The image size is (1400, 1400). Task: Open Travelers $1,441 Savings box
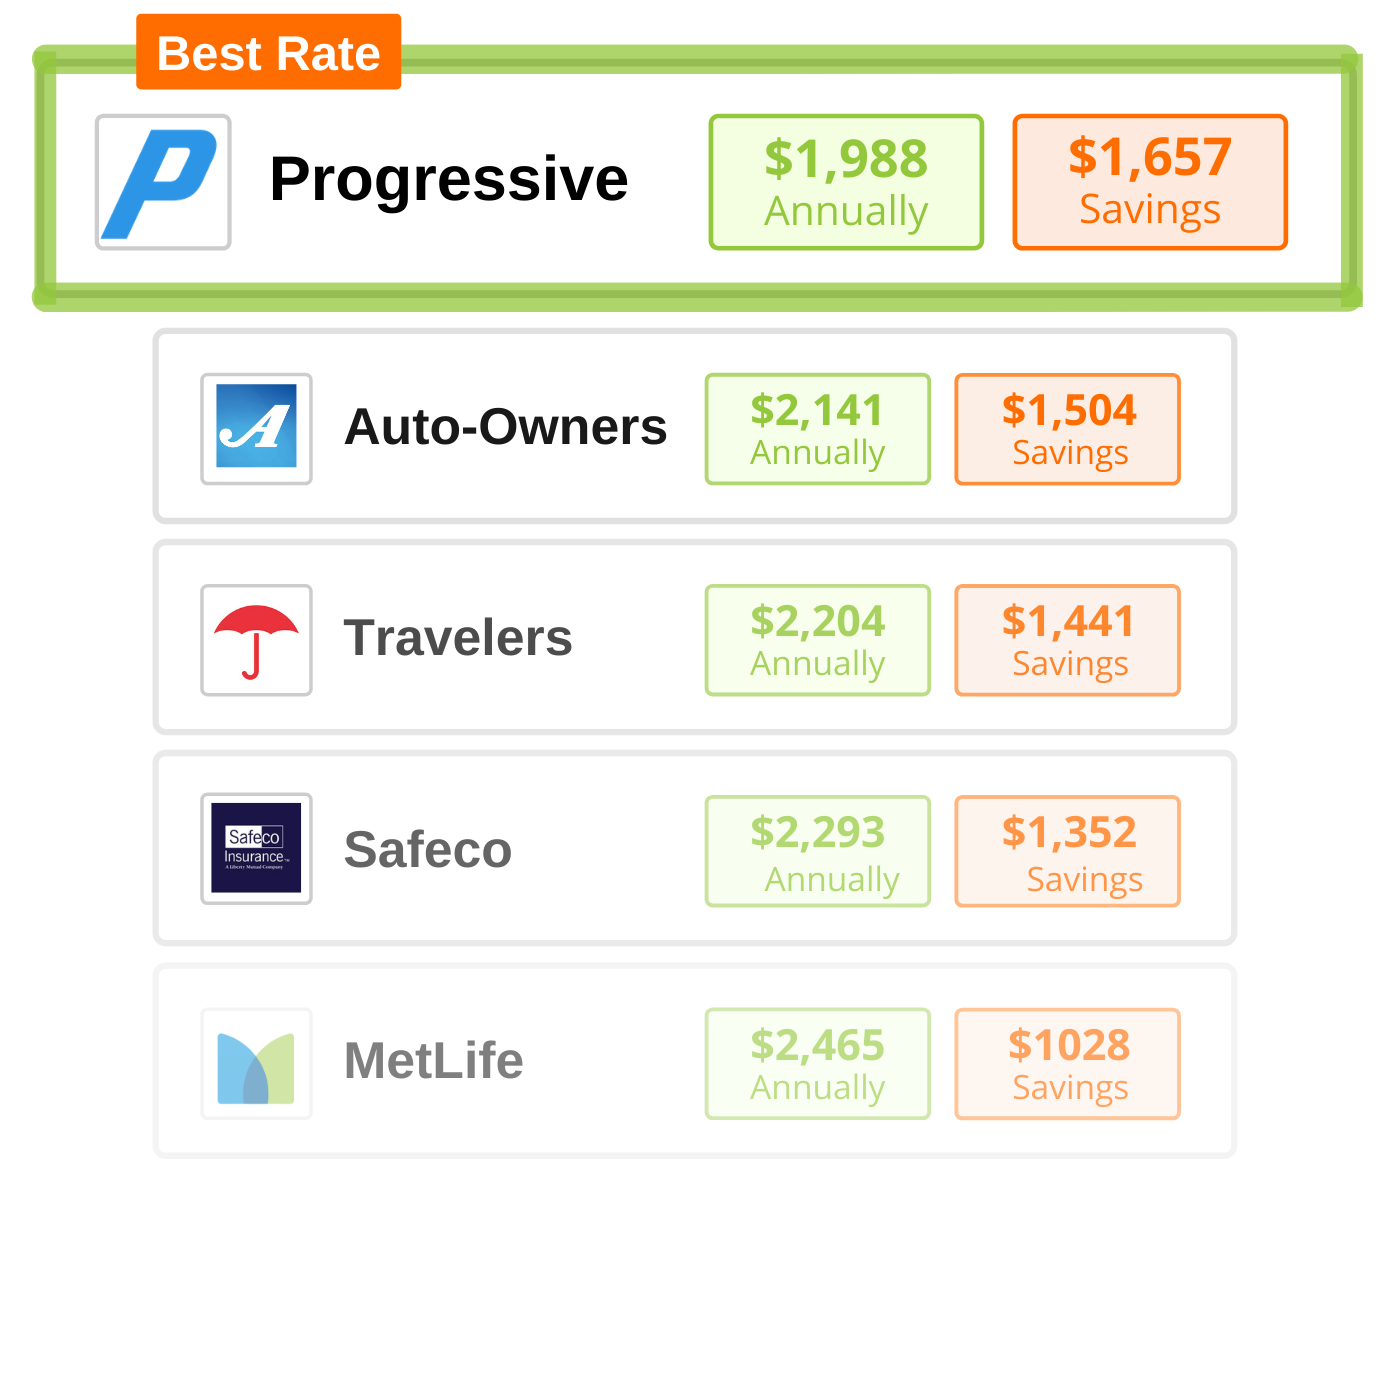(x=1068, y=640)
